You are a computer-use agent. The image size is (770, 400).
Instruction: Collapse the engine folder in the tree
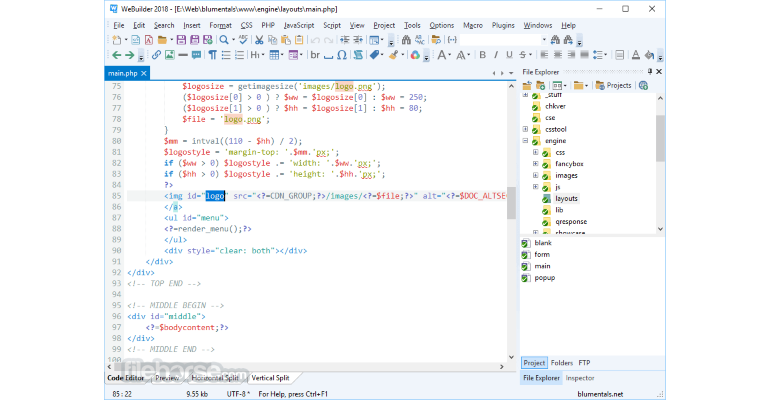click(525, 141)
